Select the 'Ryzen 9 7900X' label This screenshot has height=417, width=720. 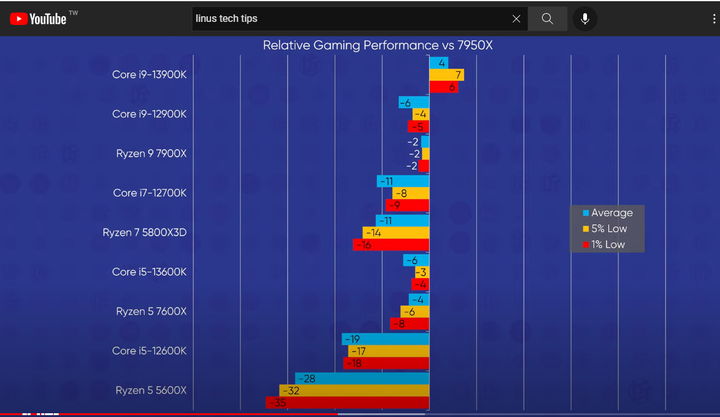tap(151, 153)
